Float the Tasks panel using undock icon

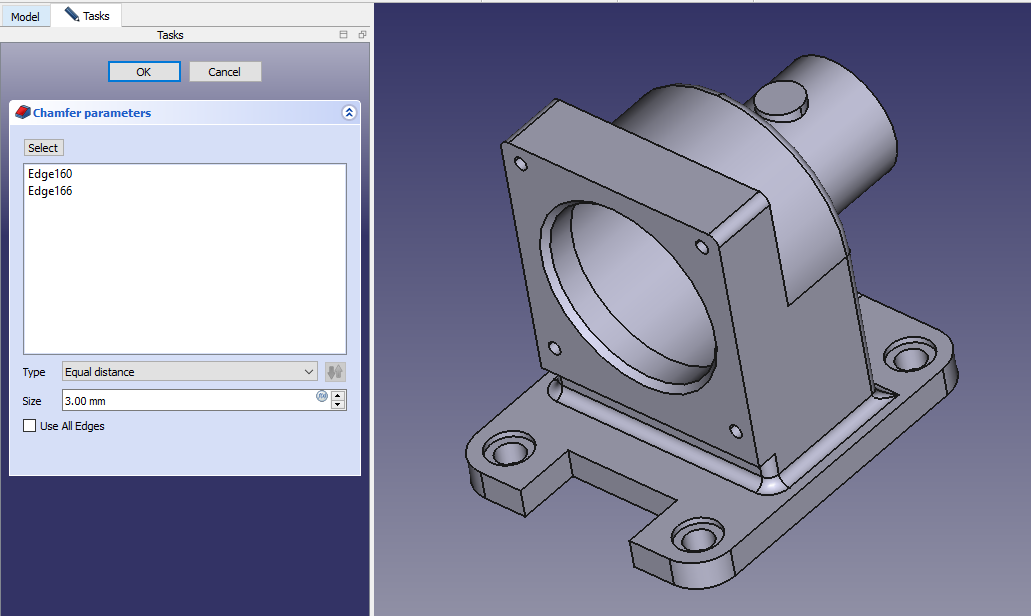362,35
